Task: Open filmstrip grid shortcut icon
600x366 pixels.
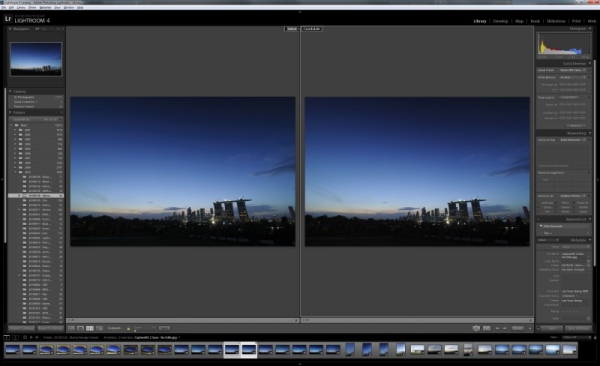Action: 25,337
